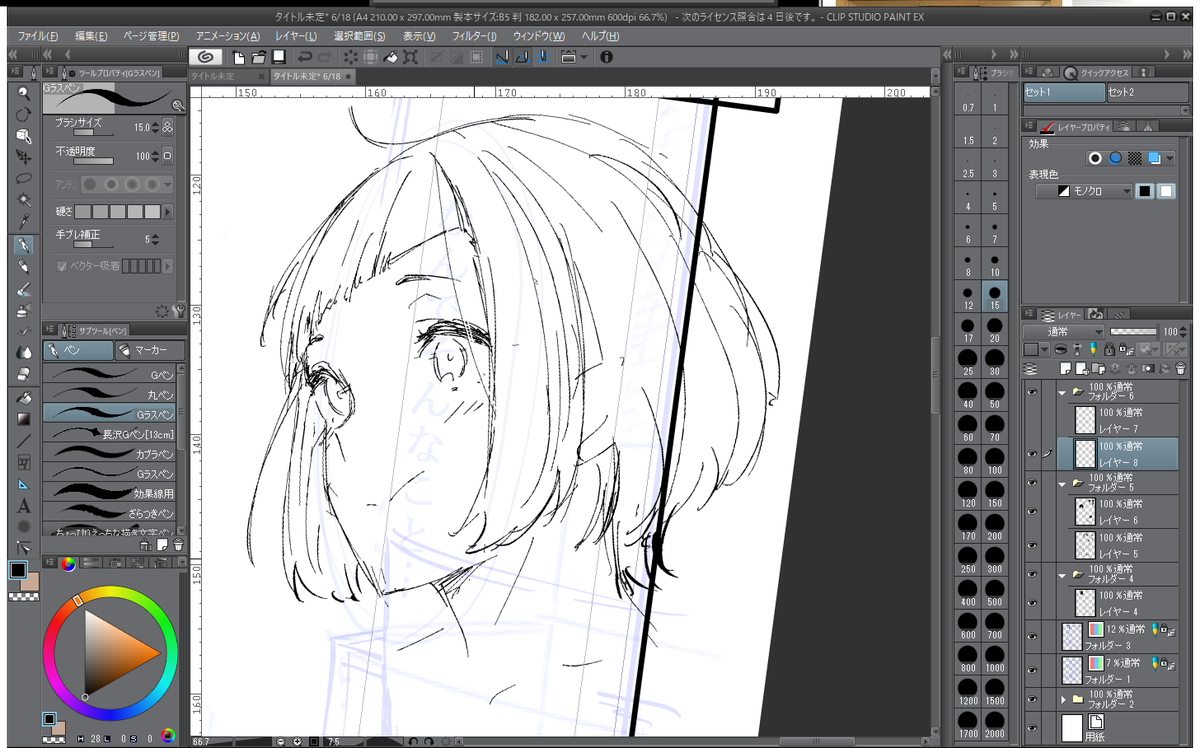Select the セット2 quick access button
This screenshot has height=748, width=1200.
[x=1146, y=92]
